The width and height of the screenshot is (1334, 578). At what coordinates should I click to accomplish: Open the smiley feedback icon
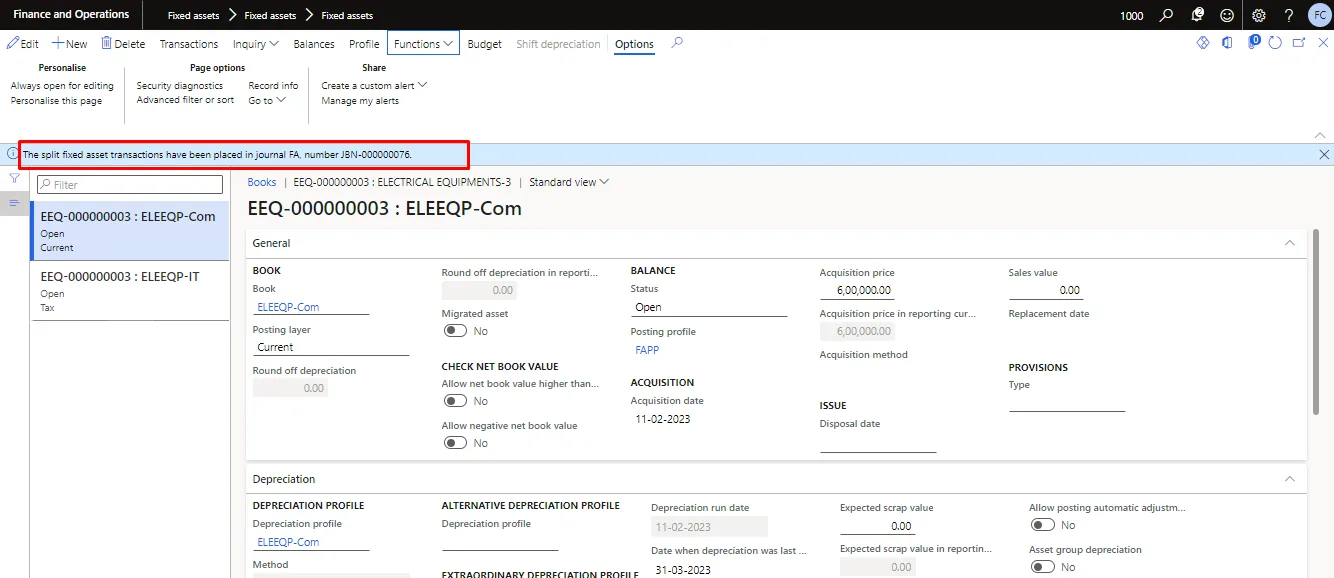1227,15
